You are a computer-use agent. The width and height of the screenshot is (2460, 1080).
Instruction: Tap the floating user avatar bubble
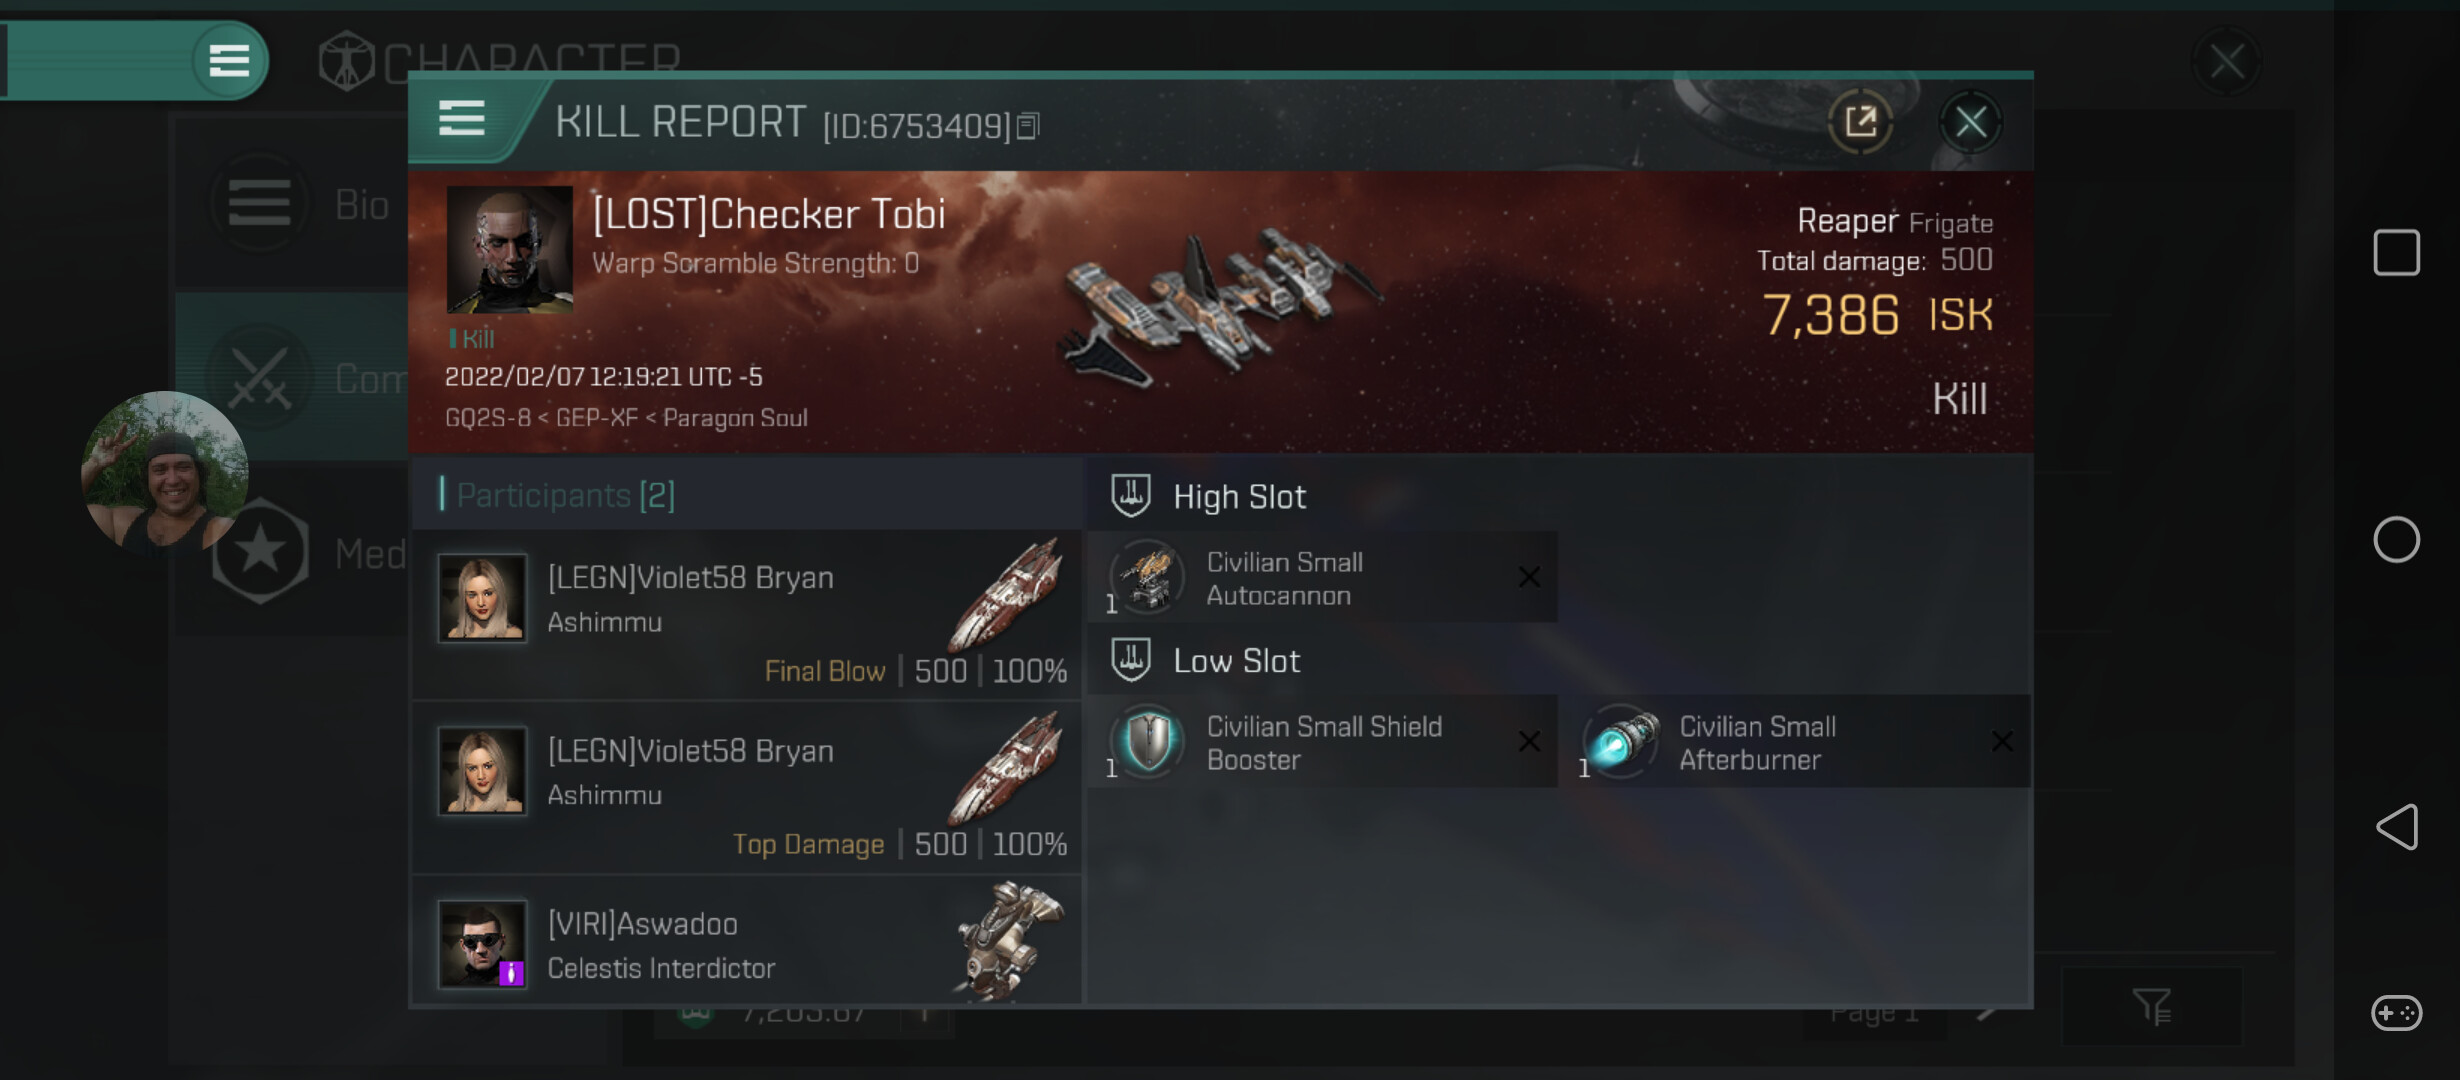click(x=165, y=472)
